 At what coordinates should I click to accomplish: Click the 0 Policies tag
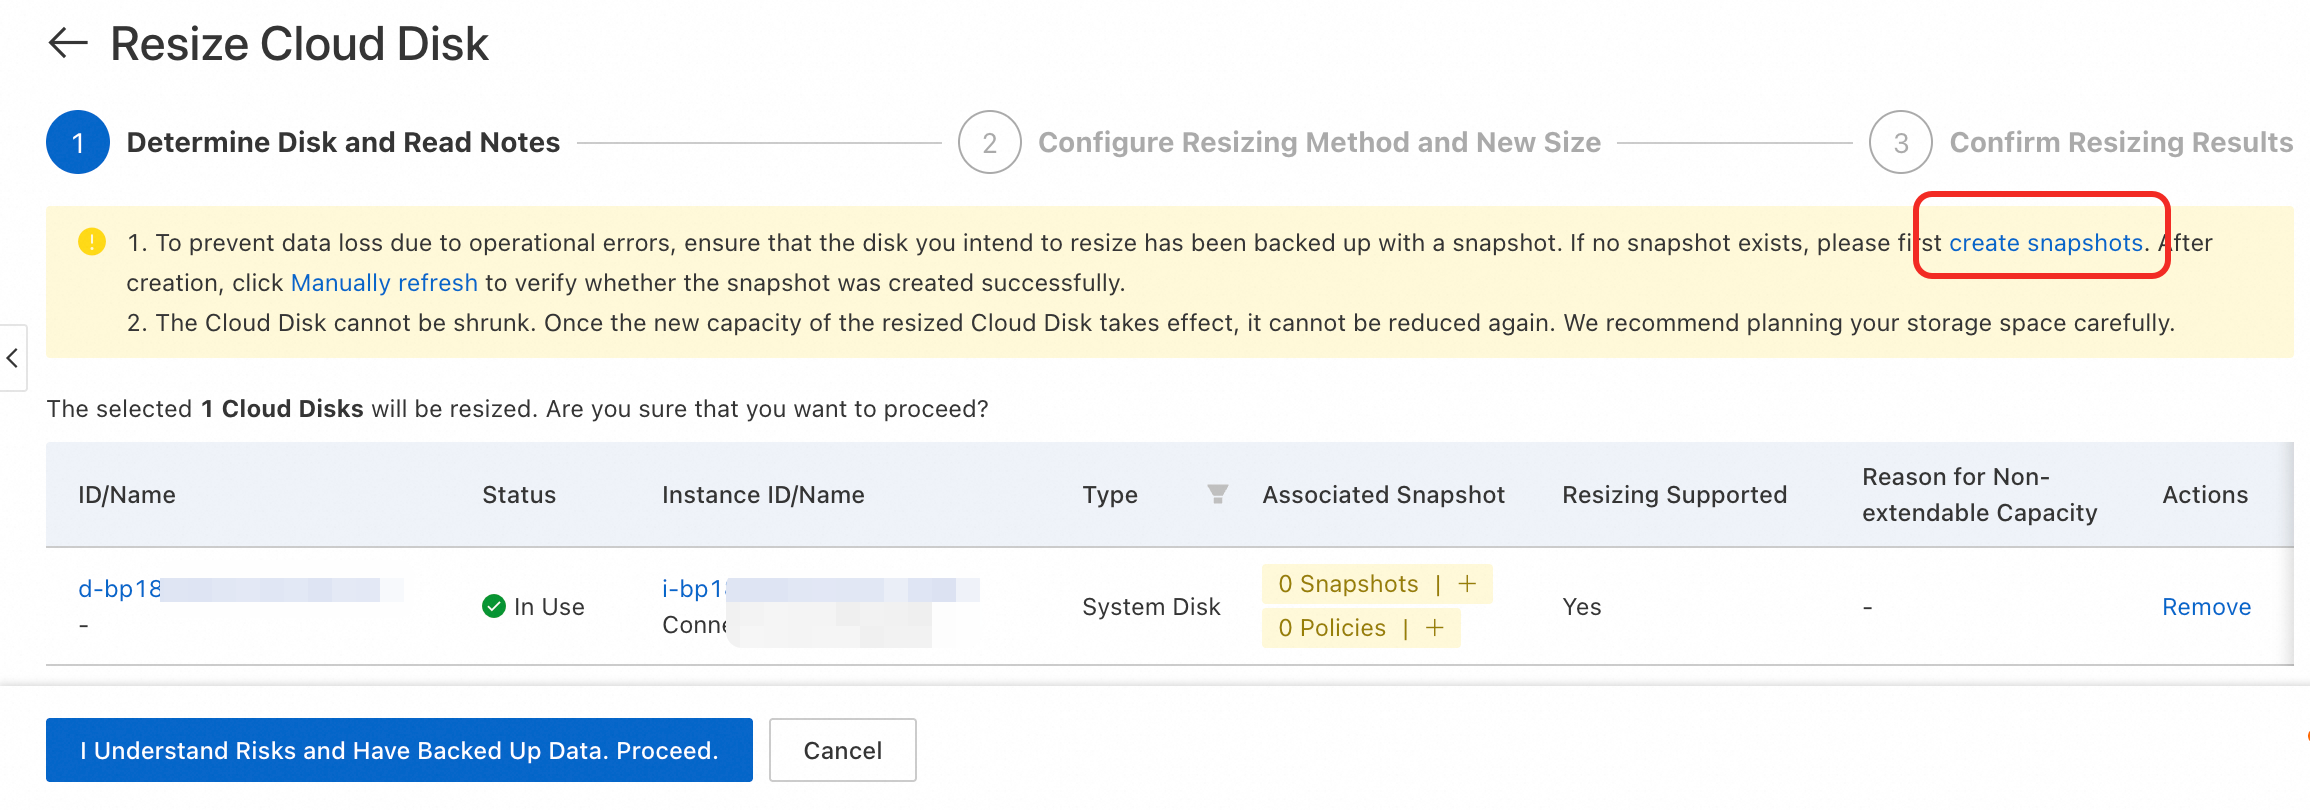(1332, 628)
